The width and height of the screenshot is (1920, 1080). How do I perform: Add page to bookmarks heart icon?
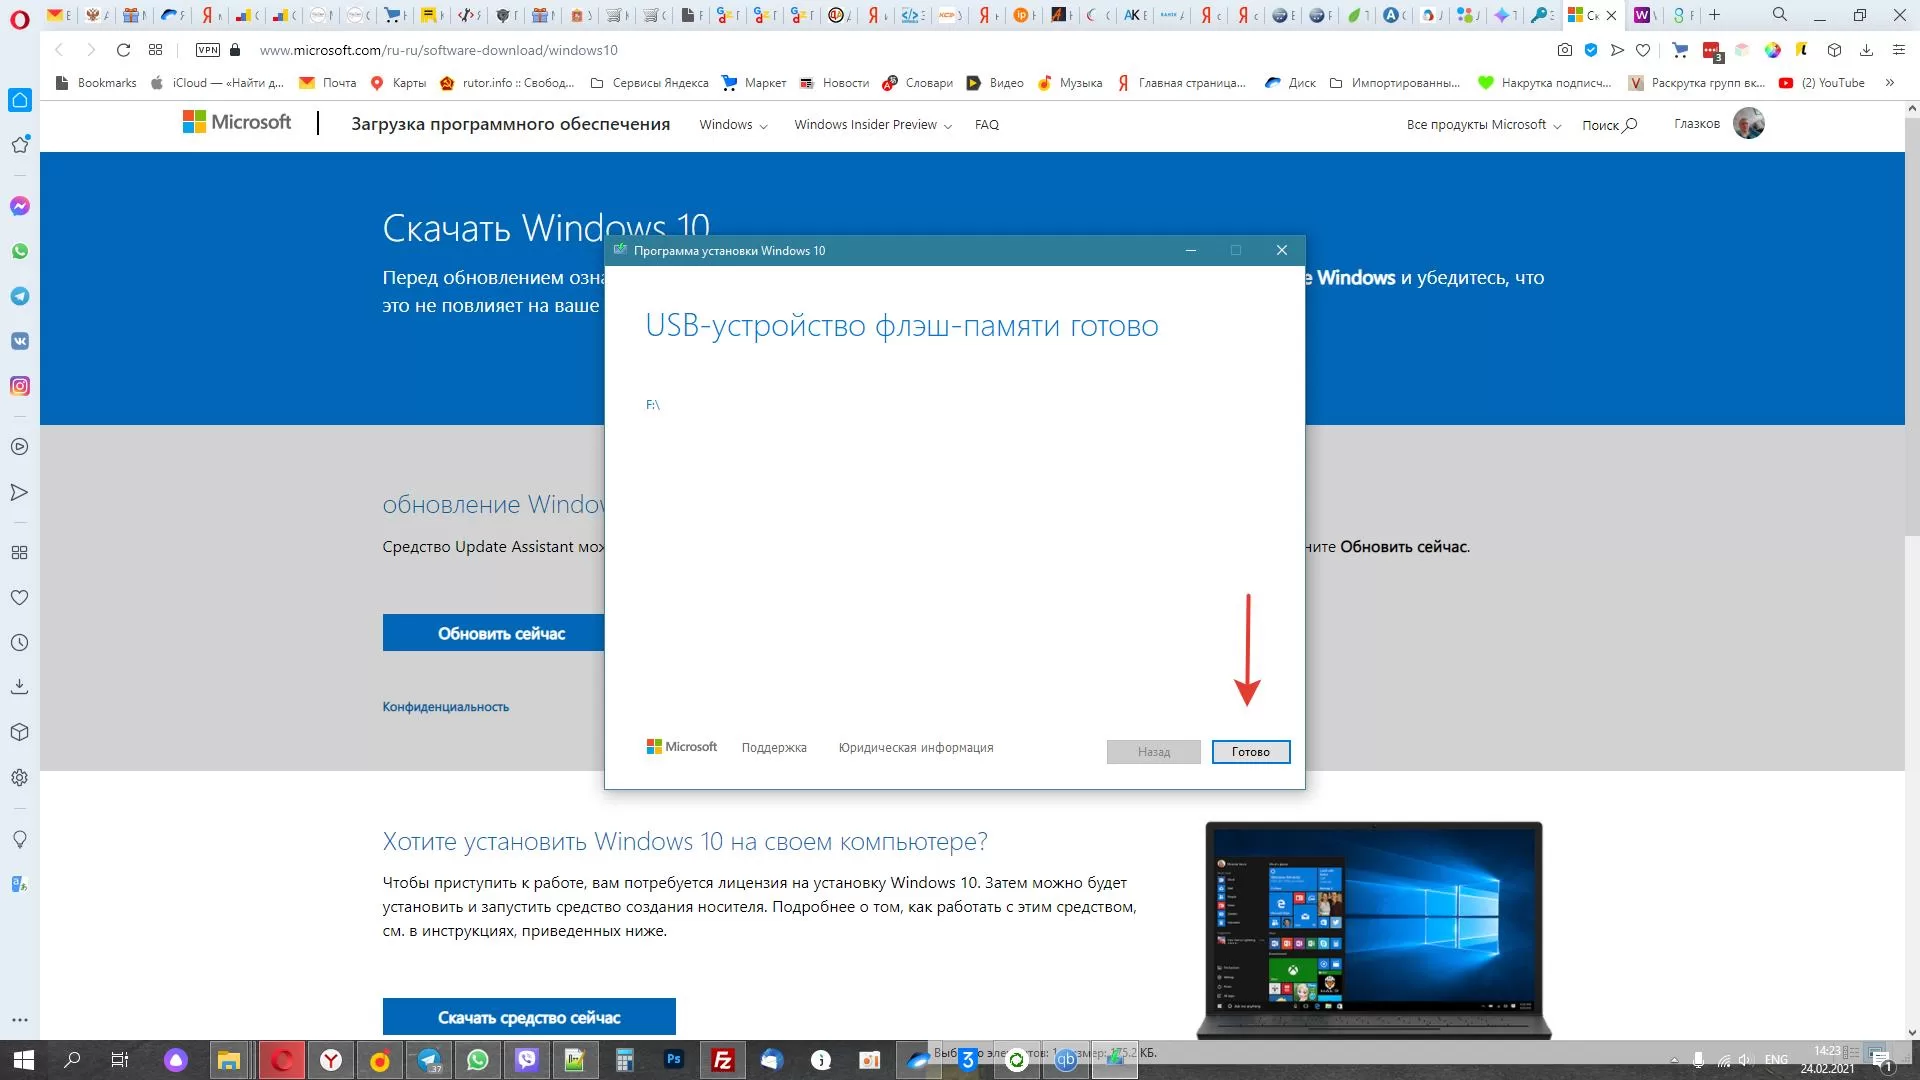point(1643,50)
